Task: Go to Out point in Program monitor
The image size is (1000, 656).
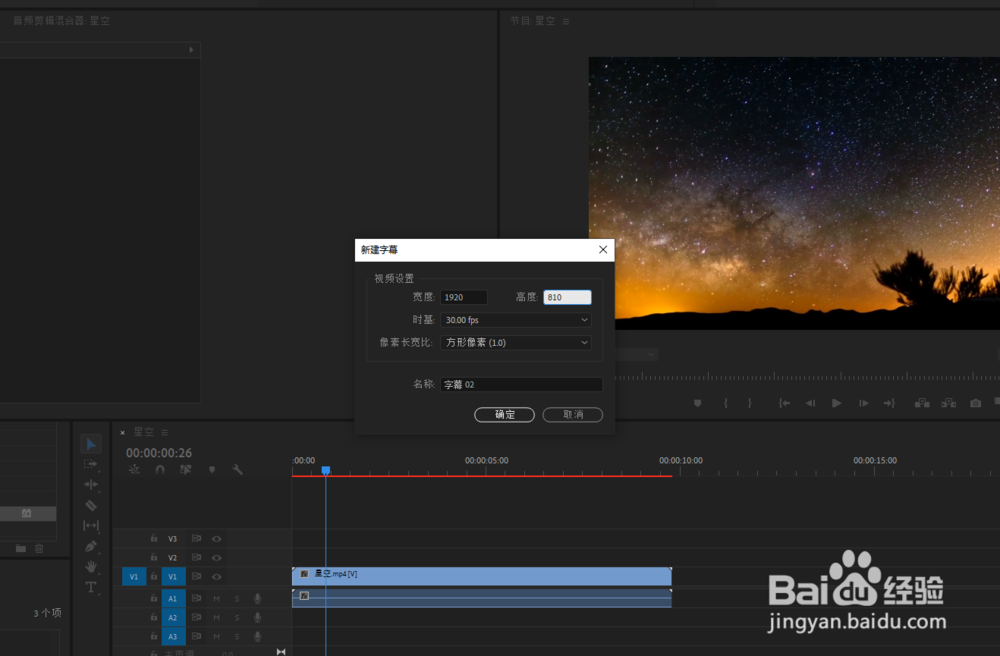Action: tap(889, 404)
